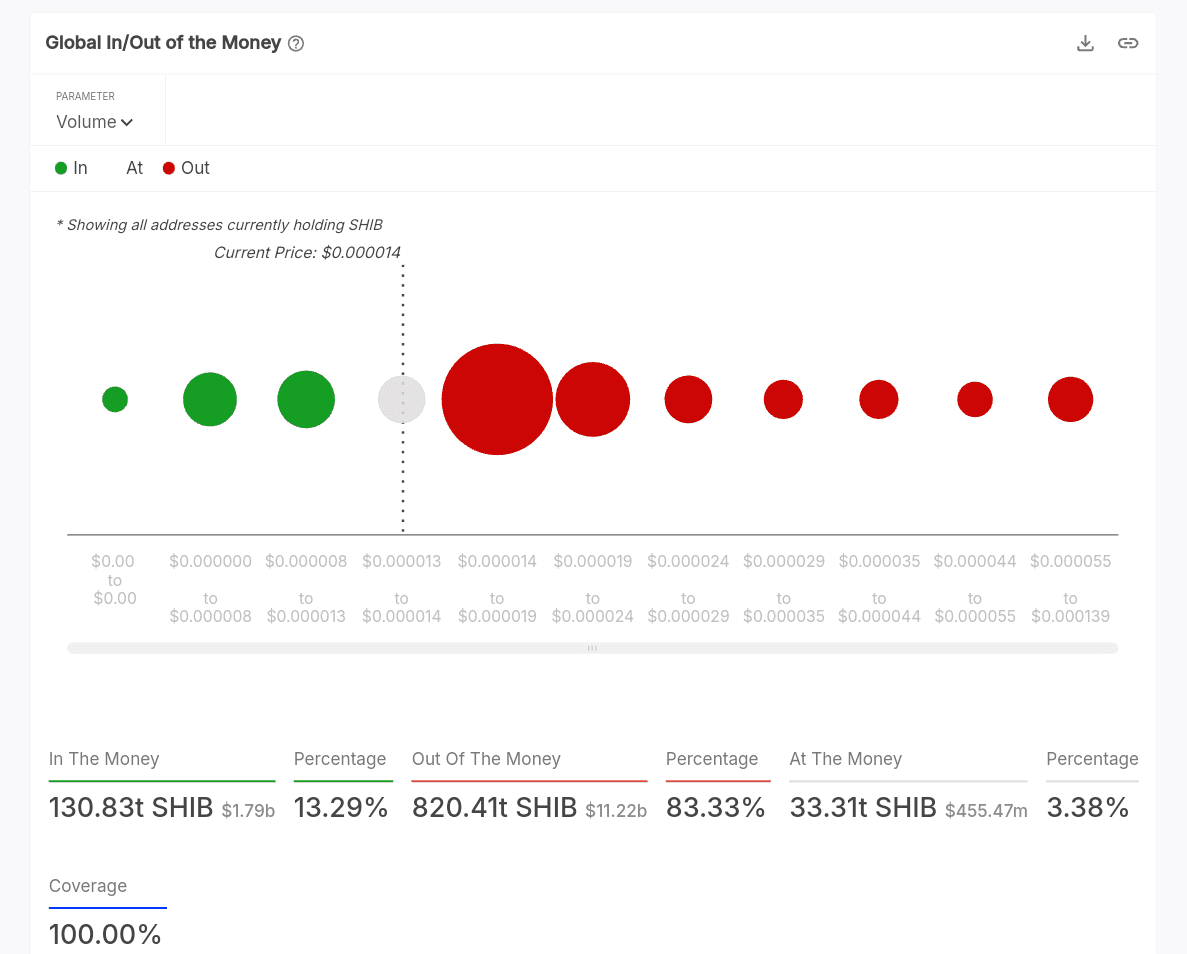
Task: Toggle the At series visibility
Action: [x=134, y=168]
